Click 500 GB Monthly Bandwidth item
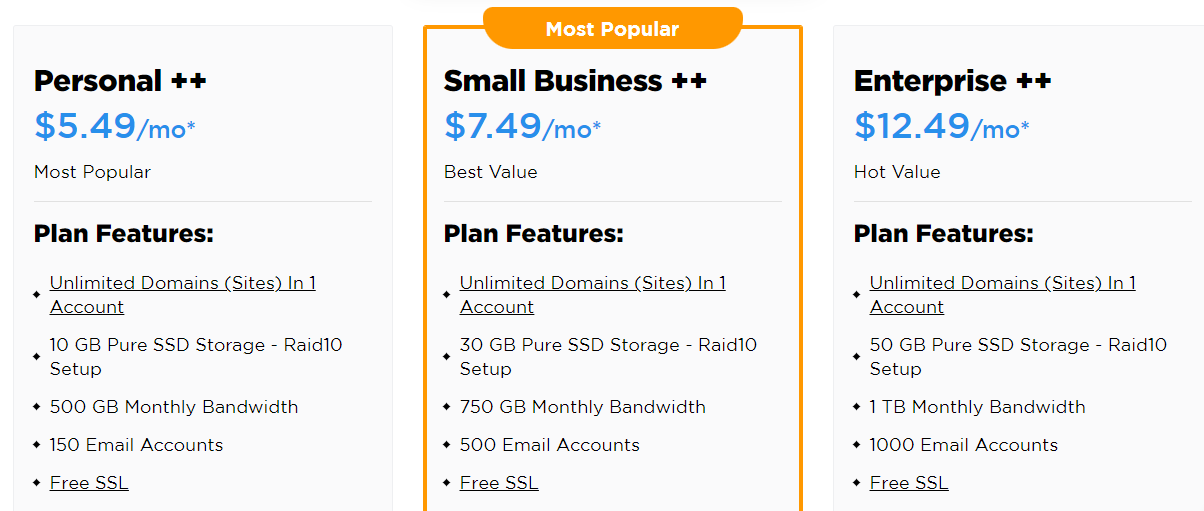 pyautogui.click(x=174, y=407)
